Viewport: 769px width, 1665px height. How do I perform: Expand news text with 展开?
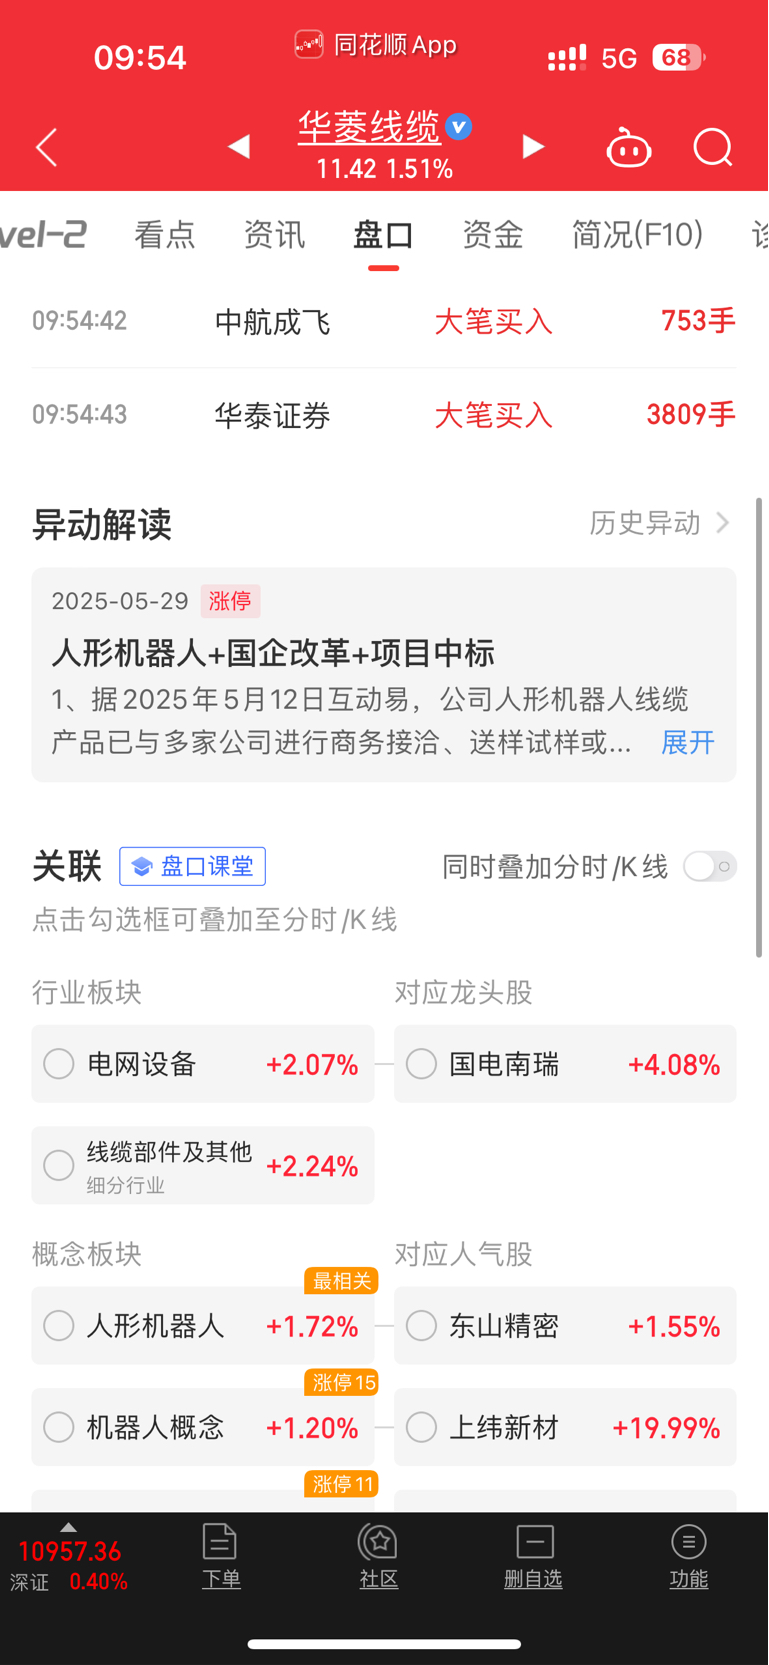pyautogui.click(x=688, y=742)
